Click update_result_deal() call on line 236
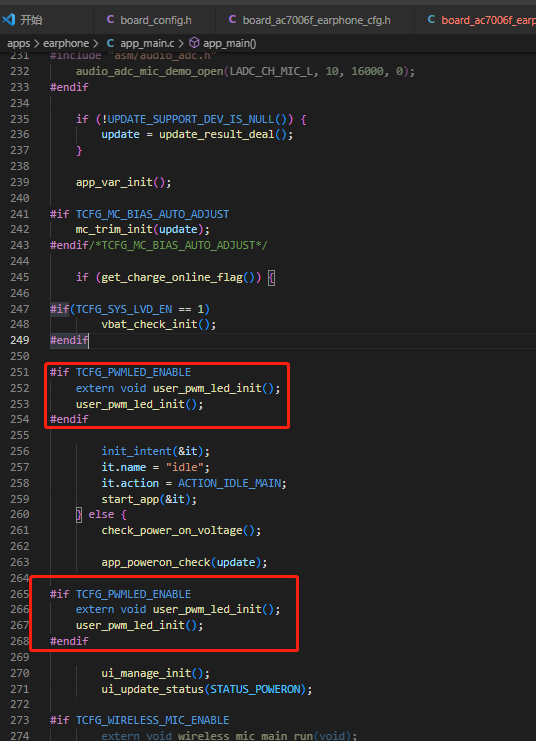Screen dimensions: 536x741 coord(223,135)
